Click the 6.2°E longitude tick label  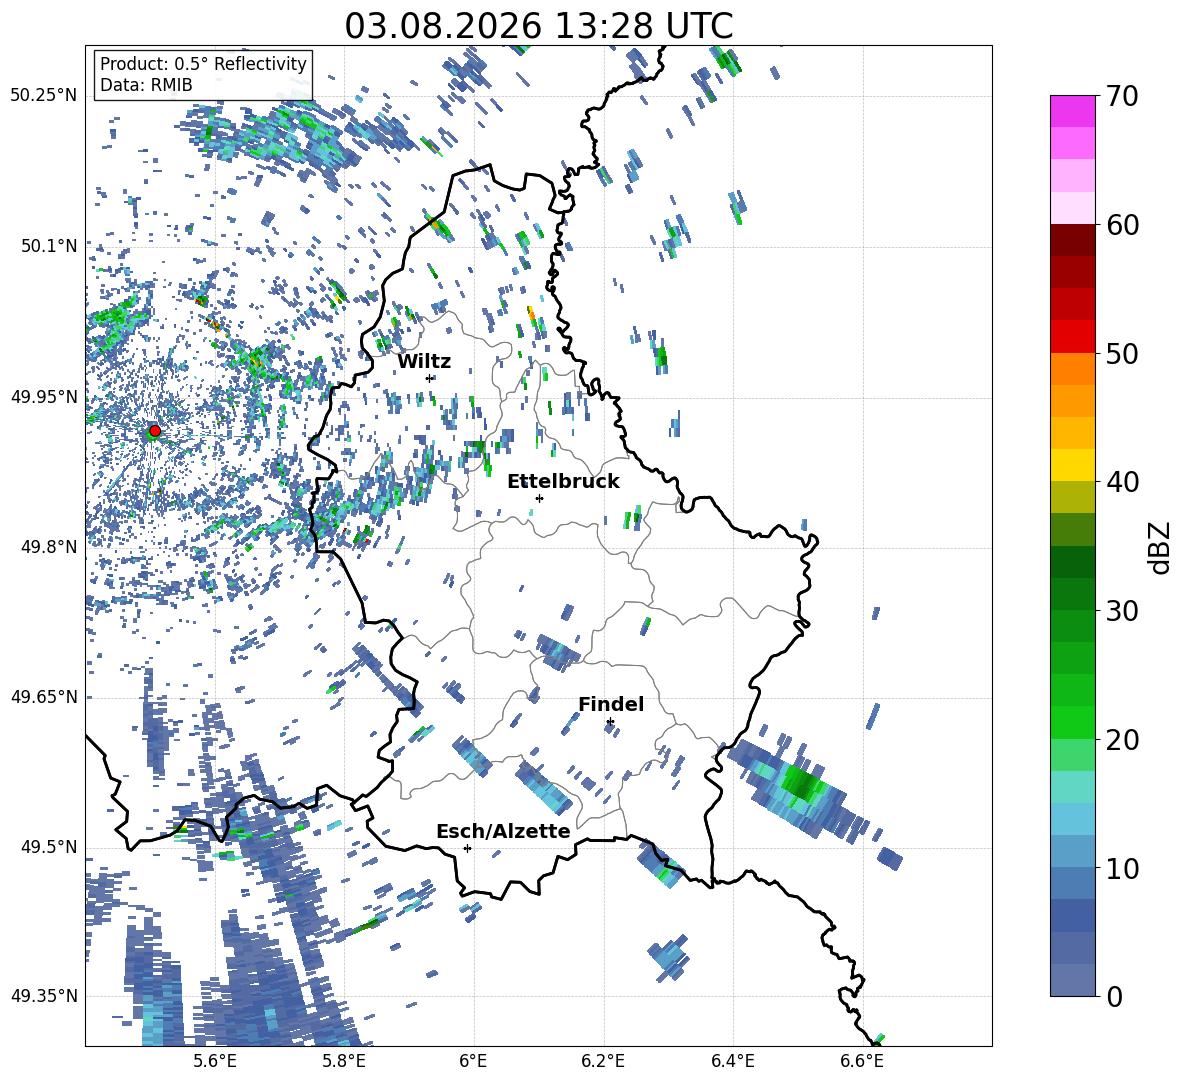[x=603, y=1061]
